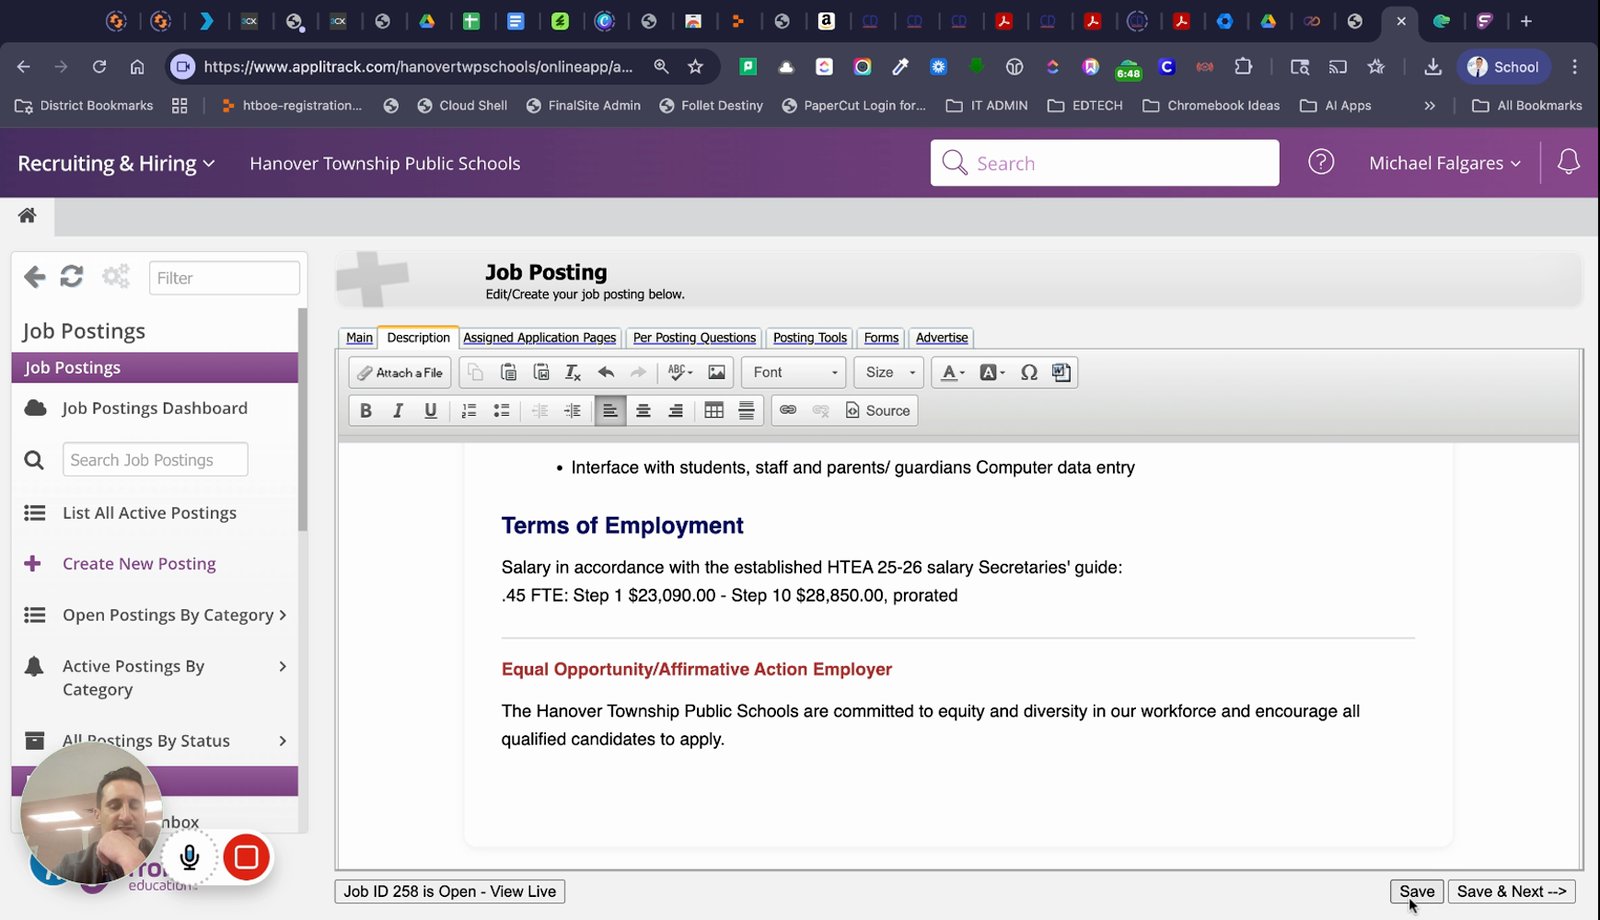Click Job ID 258 View Live button

(450, 891)
